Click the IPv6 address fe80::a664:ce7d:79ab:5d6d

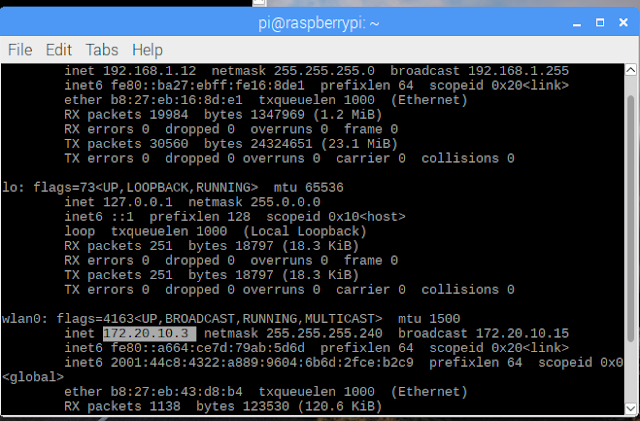click(208, 348)
